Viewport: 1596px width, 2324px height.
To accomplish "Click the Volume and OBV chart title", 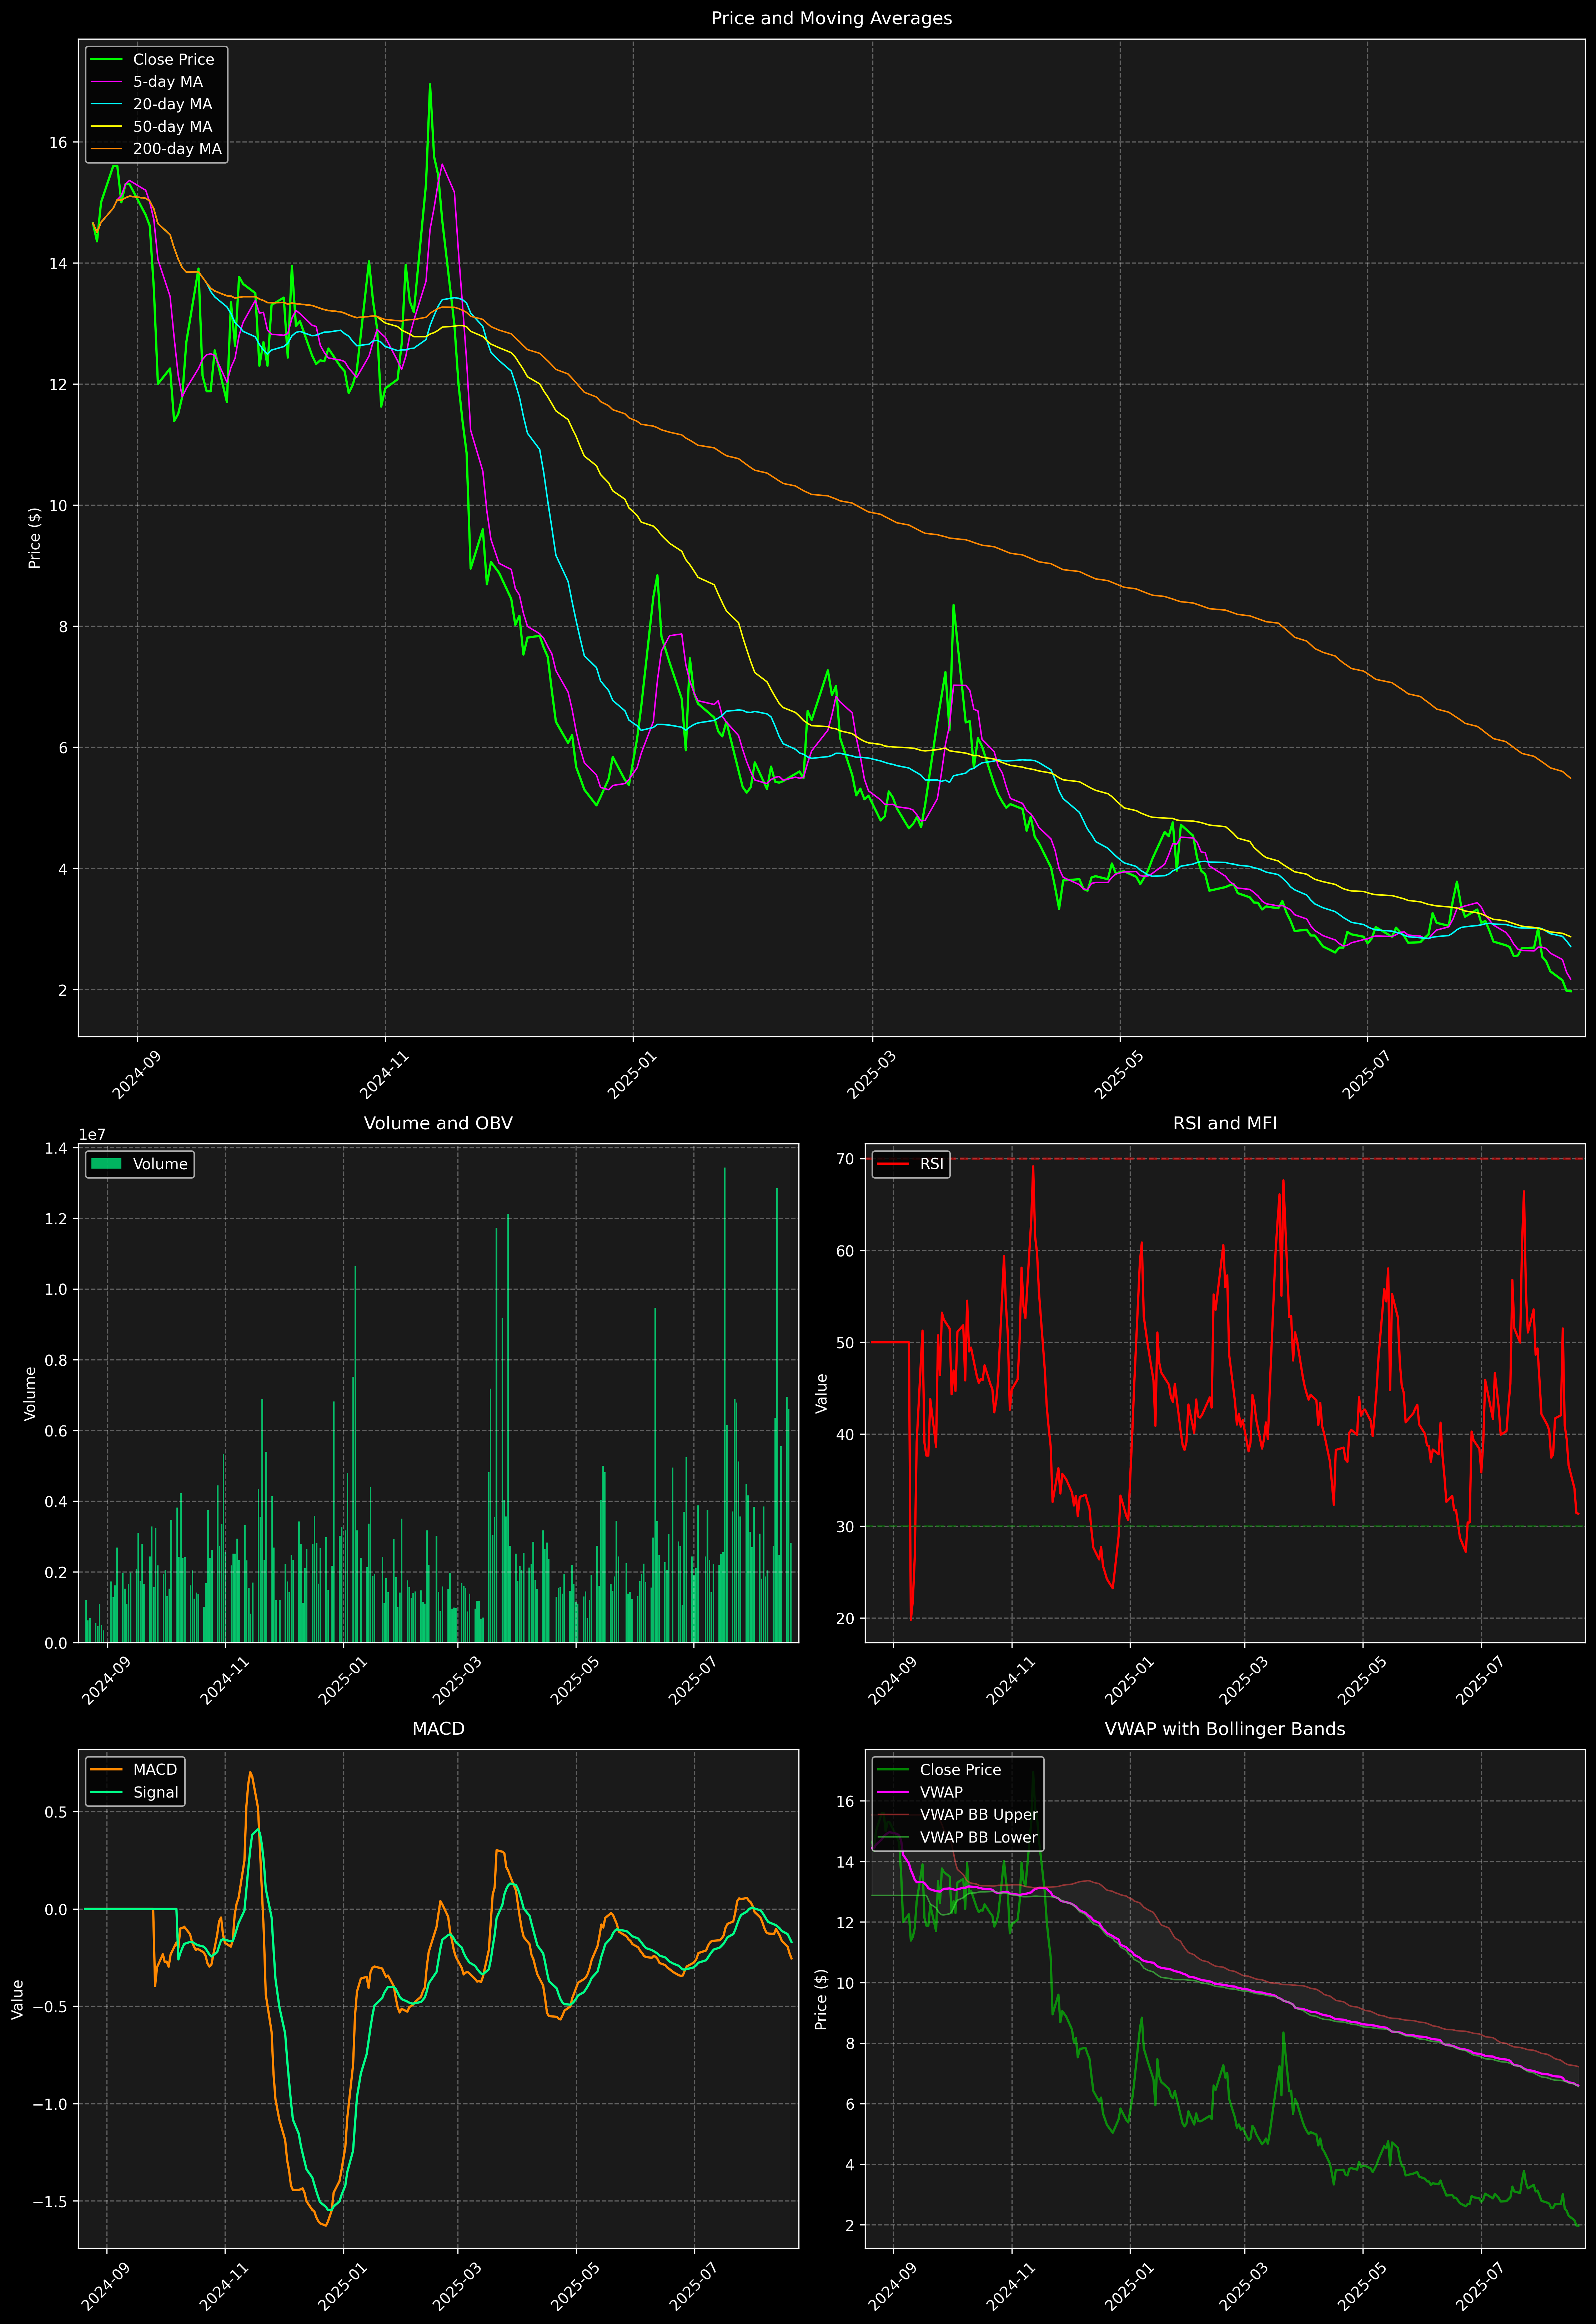I will click(438, 1123).
